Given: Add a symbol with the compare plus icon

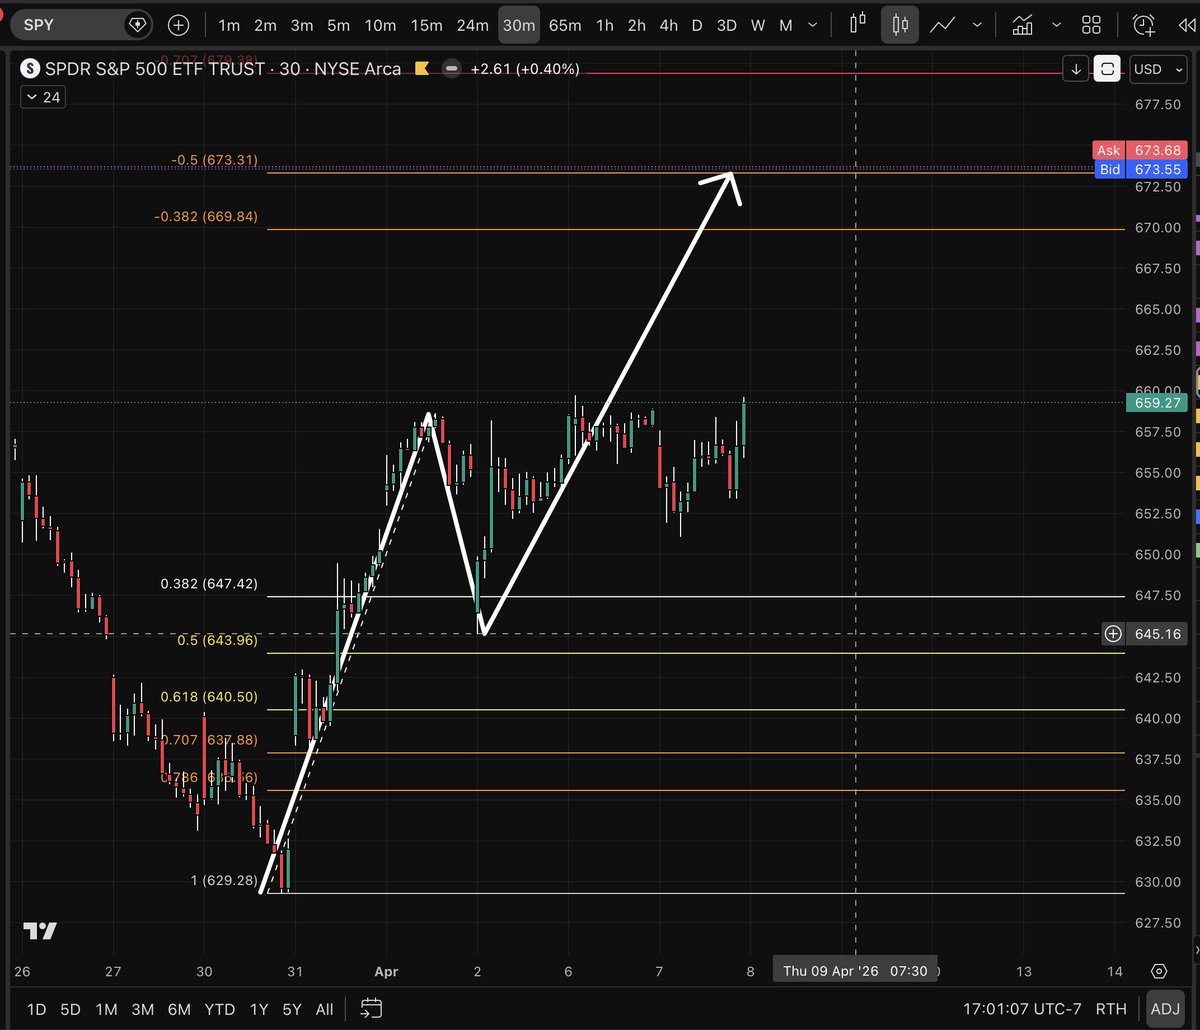Looking at the screenshot, I should tap(178, 25).
